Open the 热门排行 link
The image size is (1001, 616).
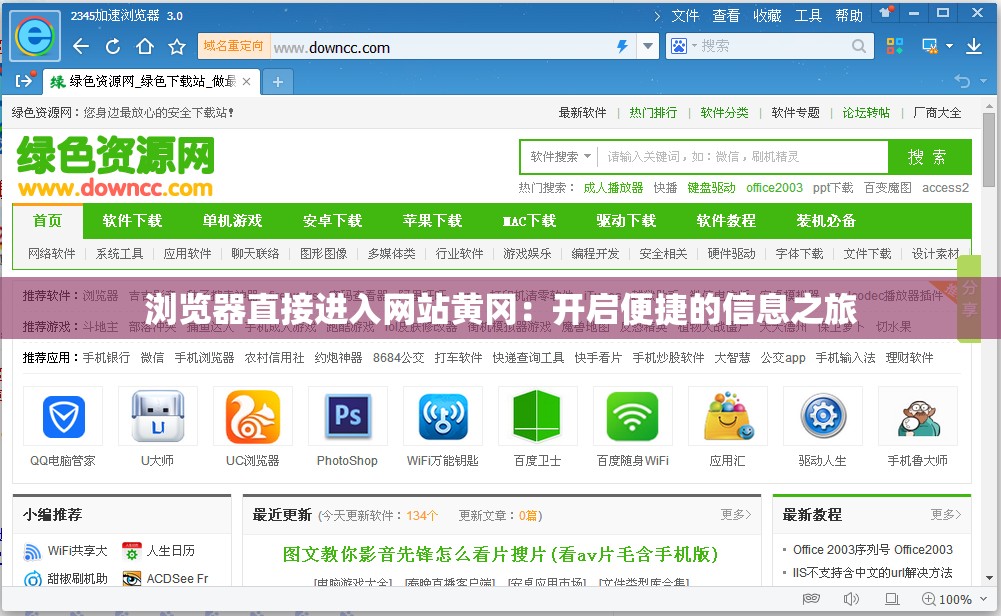[653, 112]
